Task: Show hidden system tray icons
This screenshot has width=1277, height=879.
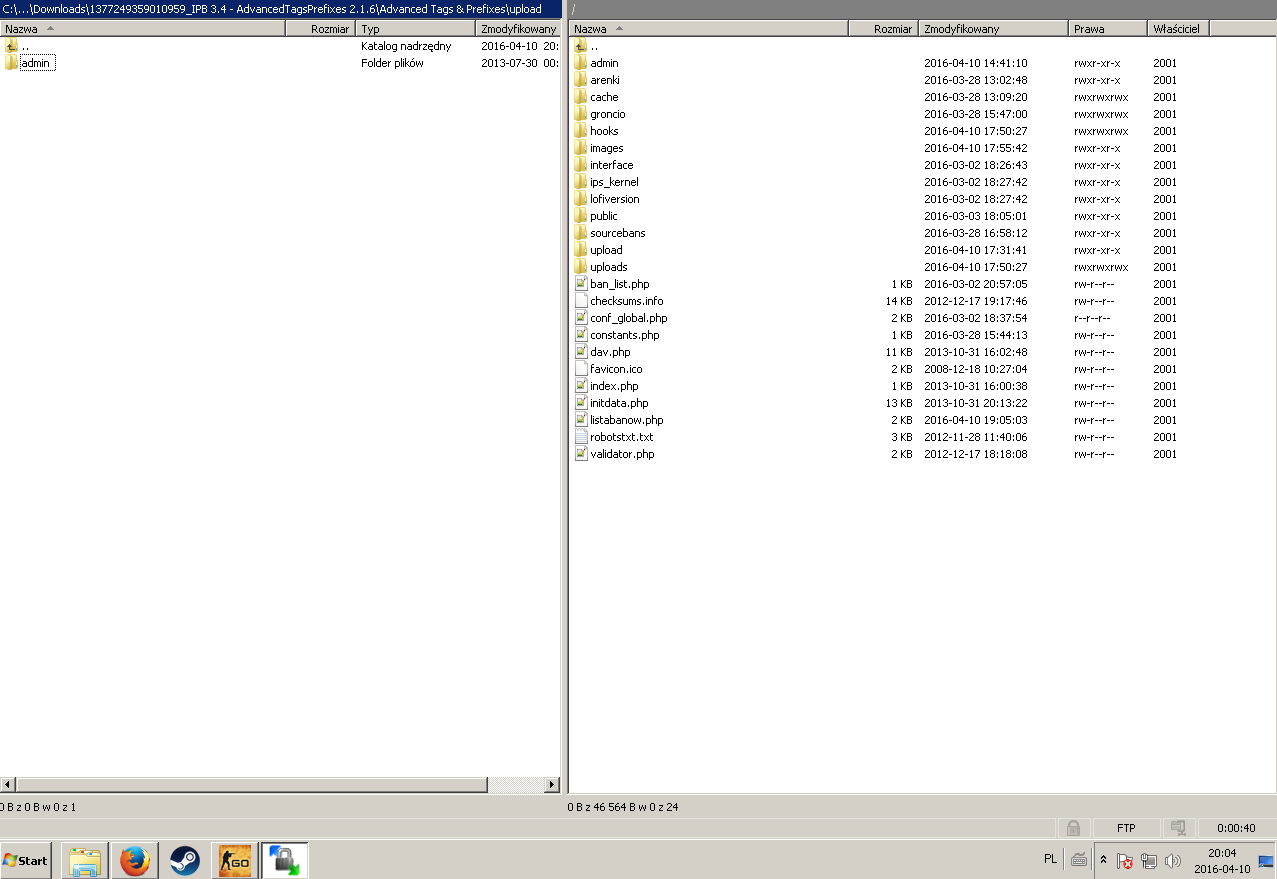Action: pos(1103,860)
